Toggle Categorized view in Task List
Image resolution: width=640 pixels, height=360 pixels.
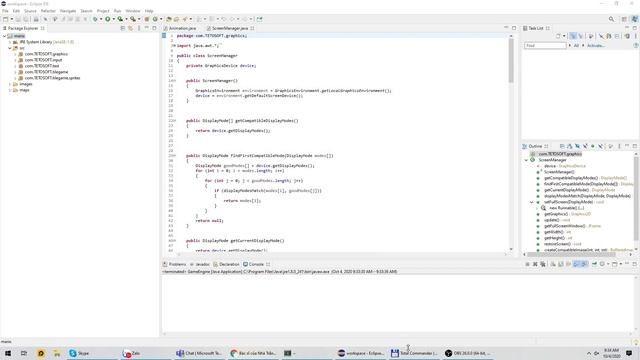click(573, 36)
